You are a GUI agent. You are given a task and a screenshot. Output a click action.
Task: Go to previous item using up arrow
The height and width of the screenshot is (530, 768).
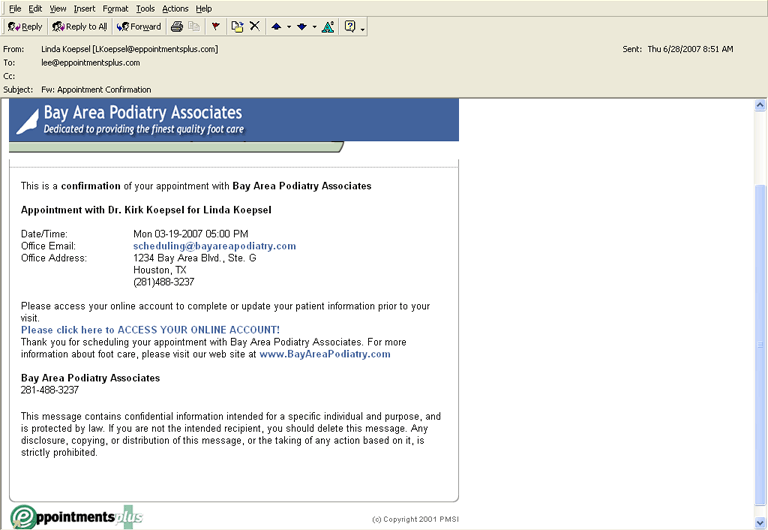click(x=276, y=27)
